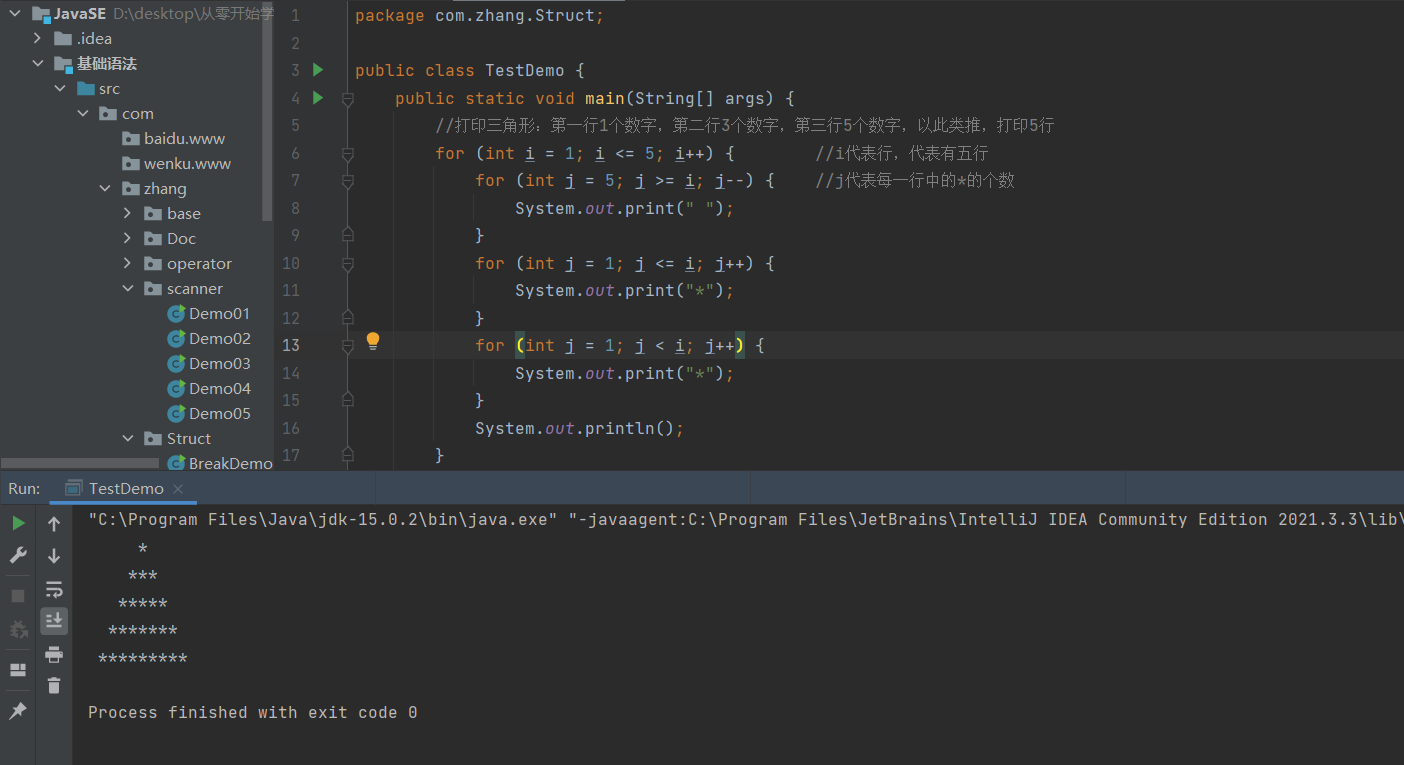Image resolution: width=1404 pixels, height=765 pixels.
Task: Click the fold end marker on line 12
Action: click(347, 316)
